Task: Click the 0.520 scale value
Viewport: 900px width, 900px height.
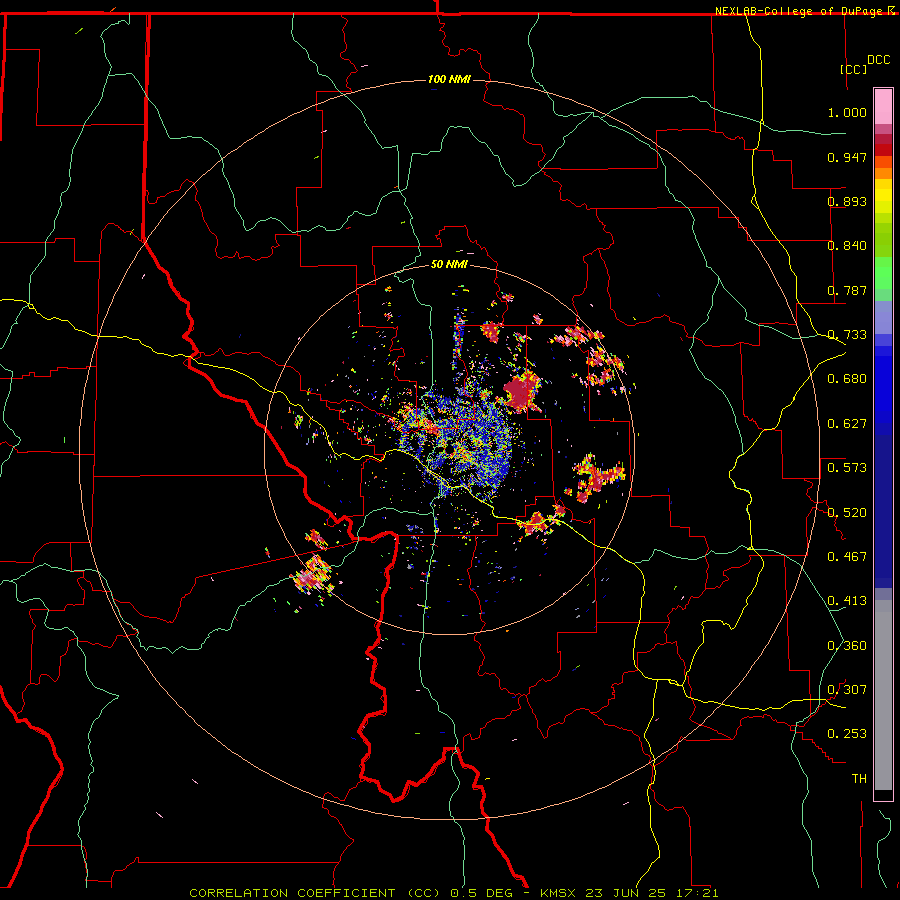Action: pyautogui.click(x=847, y=513)
